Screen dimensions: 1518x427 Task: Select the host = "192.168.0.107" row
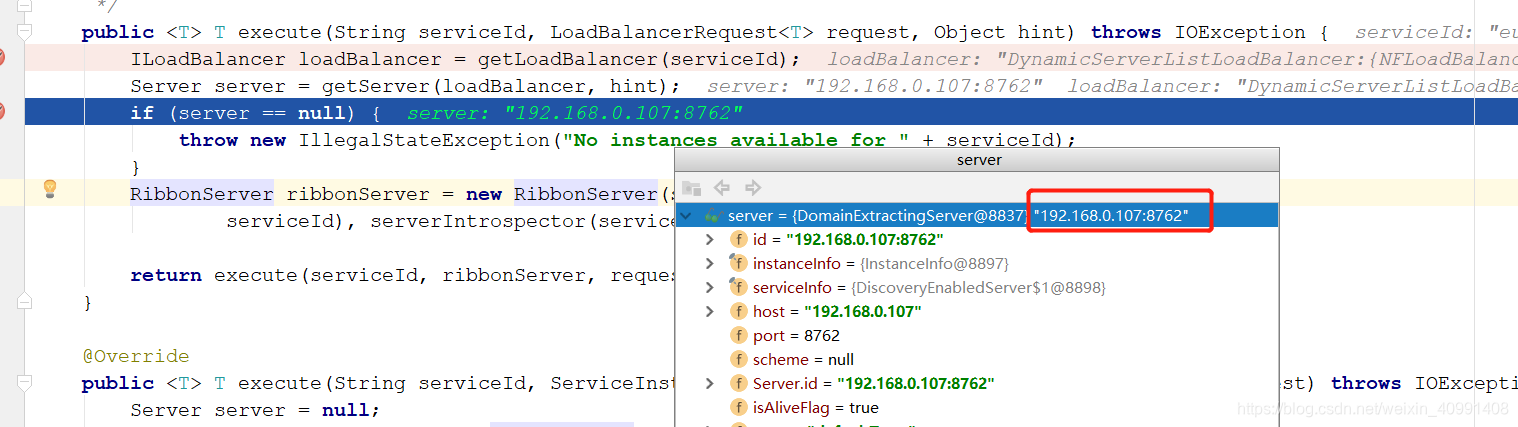click(977, 311)
